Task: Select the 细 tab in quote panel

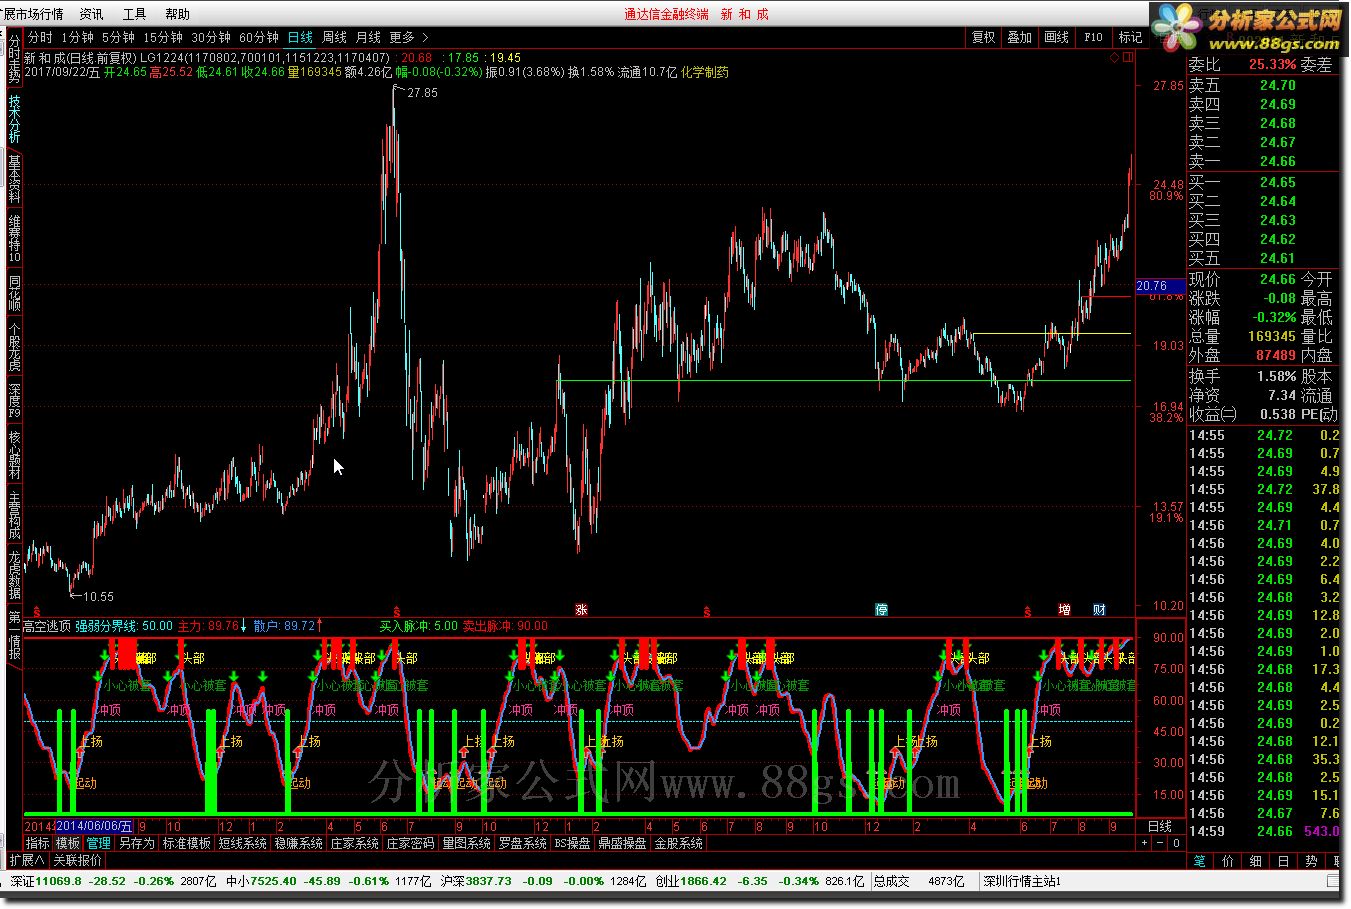Action: click(x=1256, y=860)
